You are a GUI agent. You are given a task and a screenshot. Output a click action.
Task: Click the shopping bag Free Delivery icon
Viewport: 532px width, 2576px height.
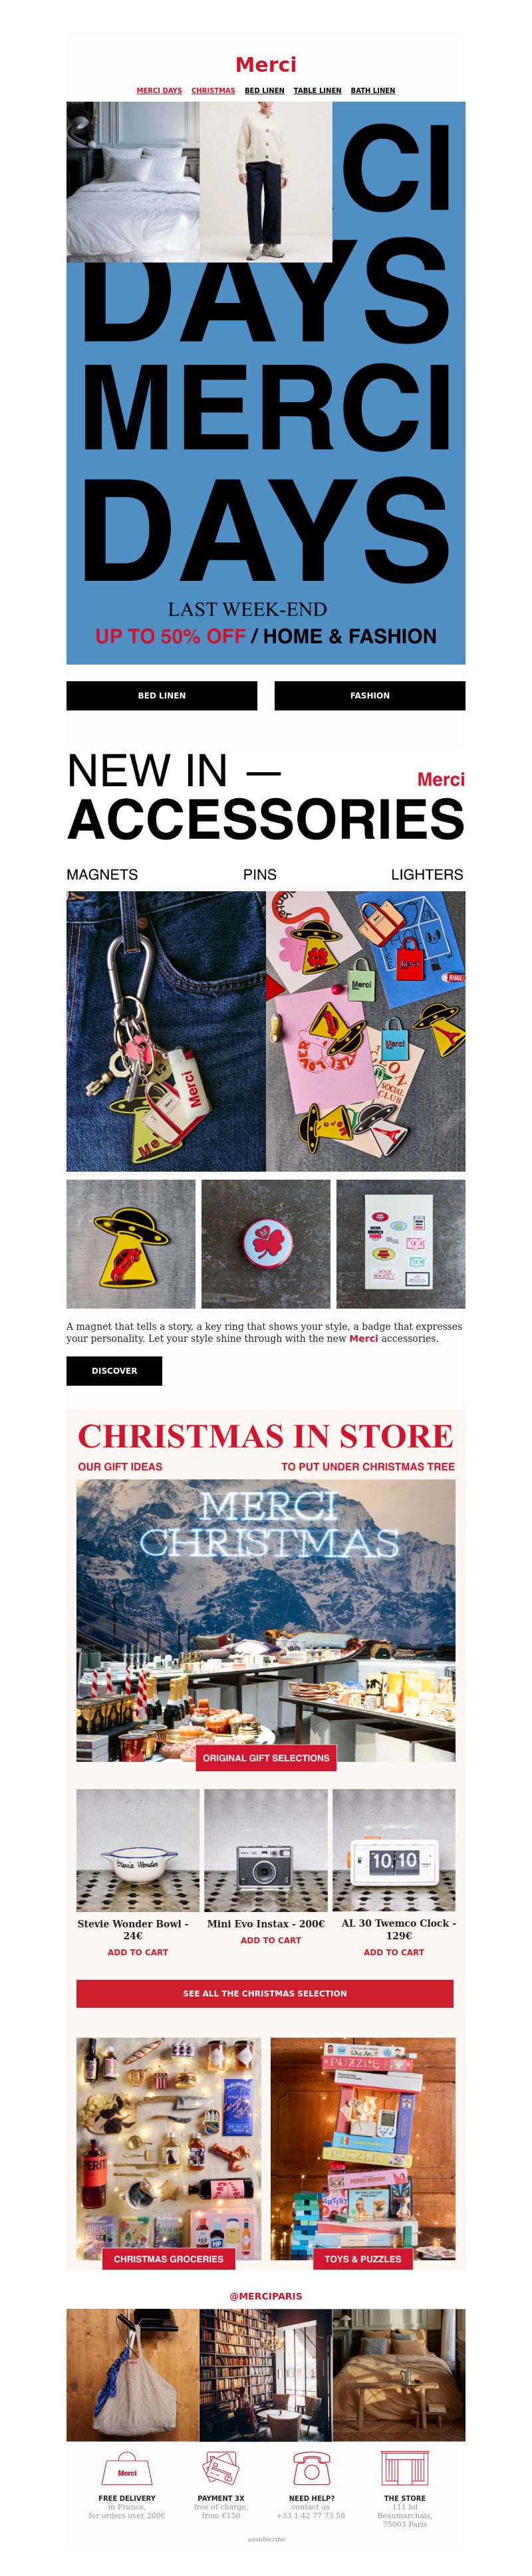click(127, 2469)
